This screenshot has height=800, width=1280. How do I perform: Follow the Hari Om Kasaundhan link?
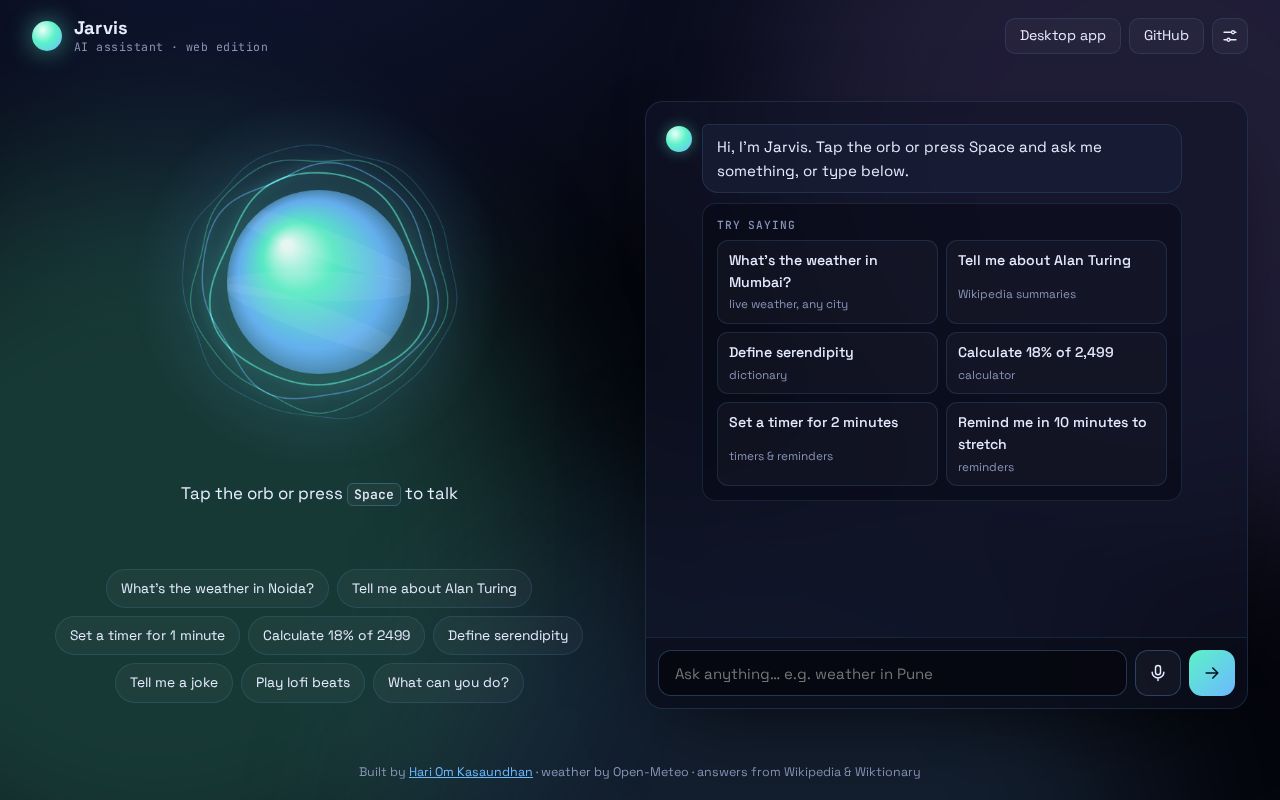pos(471,772)
